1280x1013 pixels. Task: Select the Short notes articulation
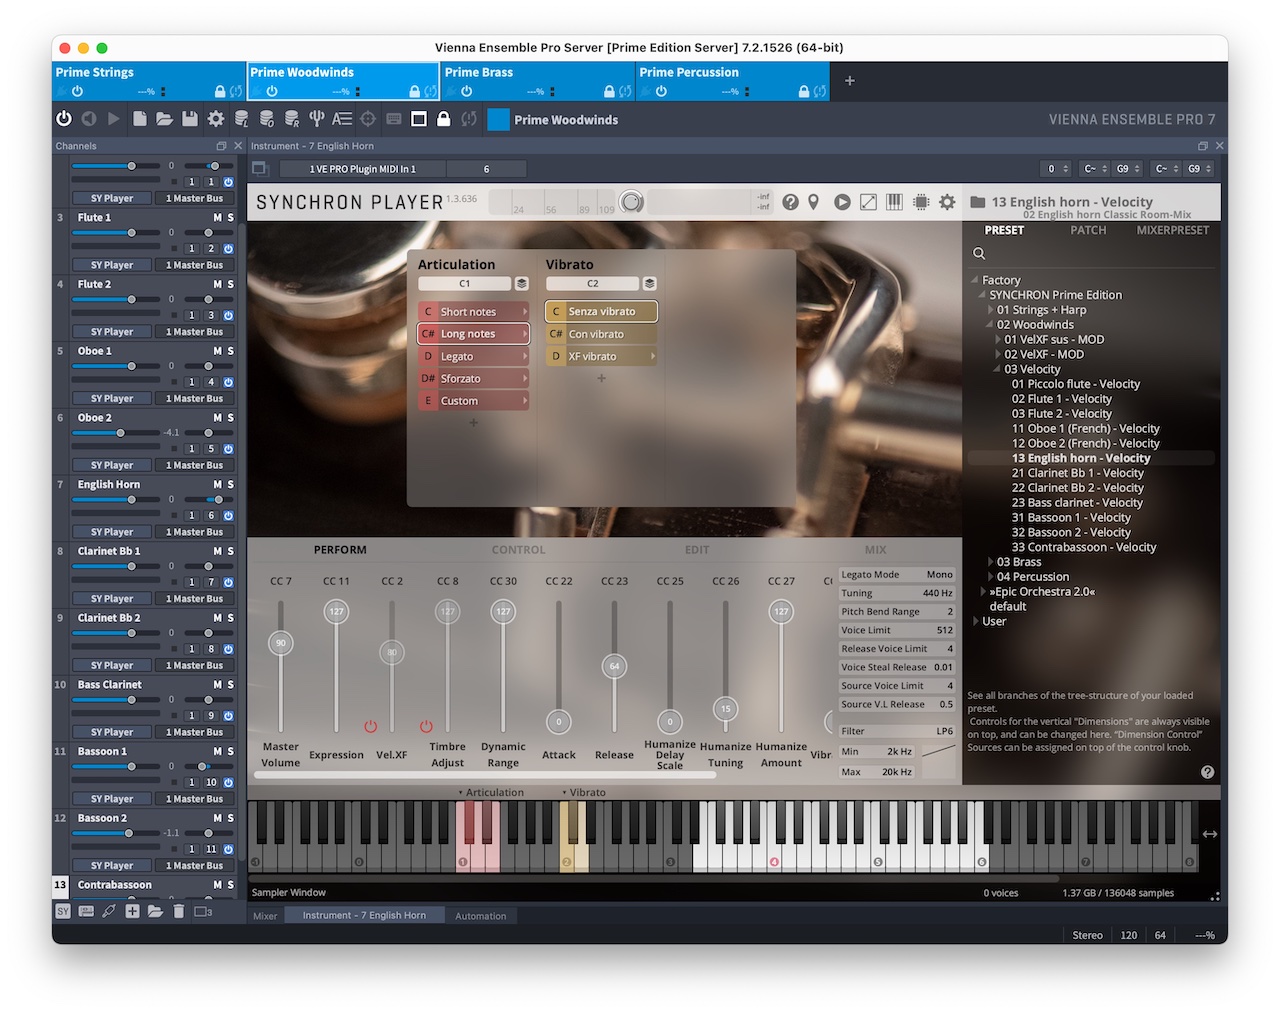click(x=474, y=312)
